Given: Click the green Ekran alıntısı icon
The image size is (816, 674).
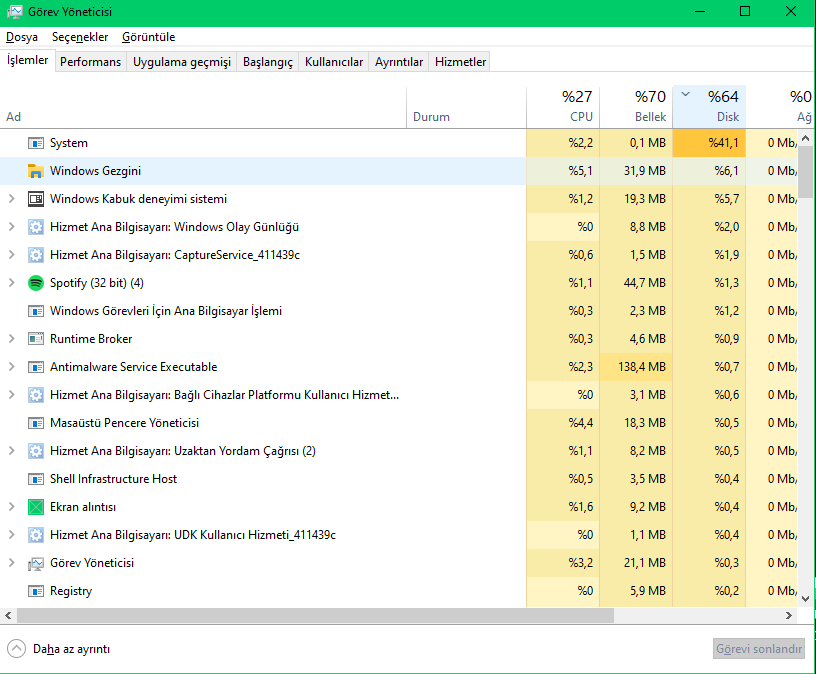Looking at the screenshot, I should click(x=35, y=507).
